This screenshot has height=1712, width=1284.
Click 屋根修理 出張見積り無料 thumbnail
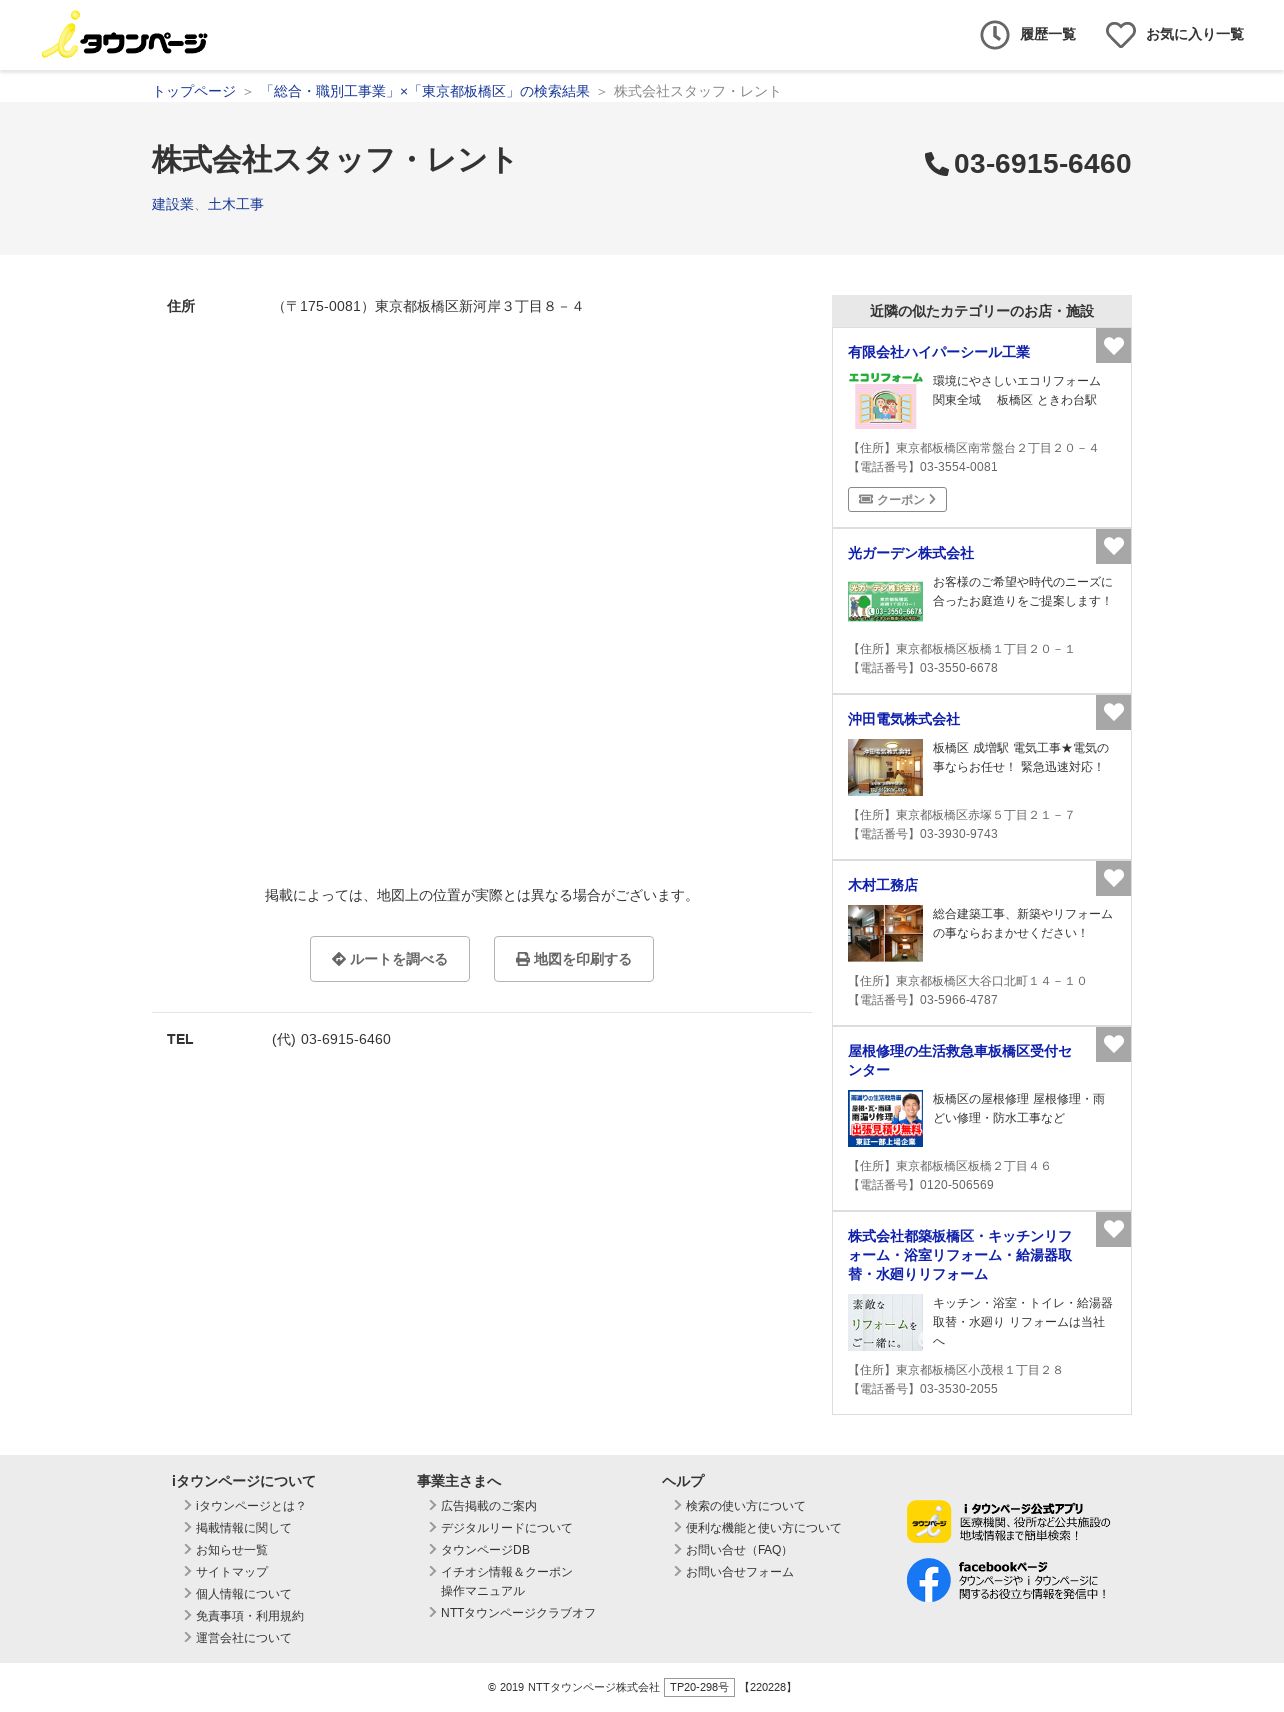[885, 1118]
